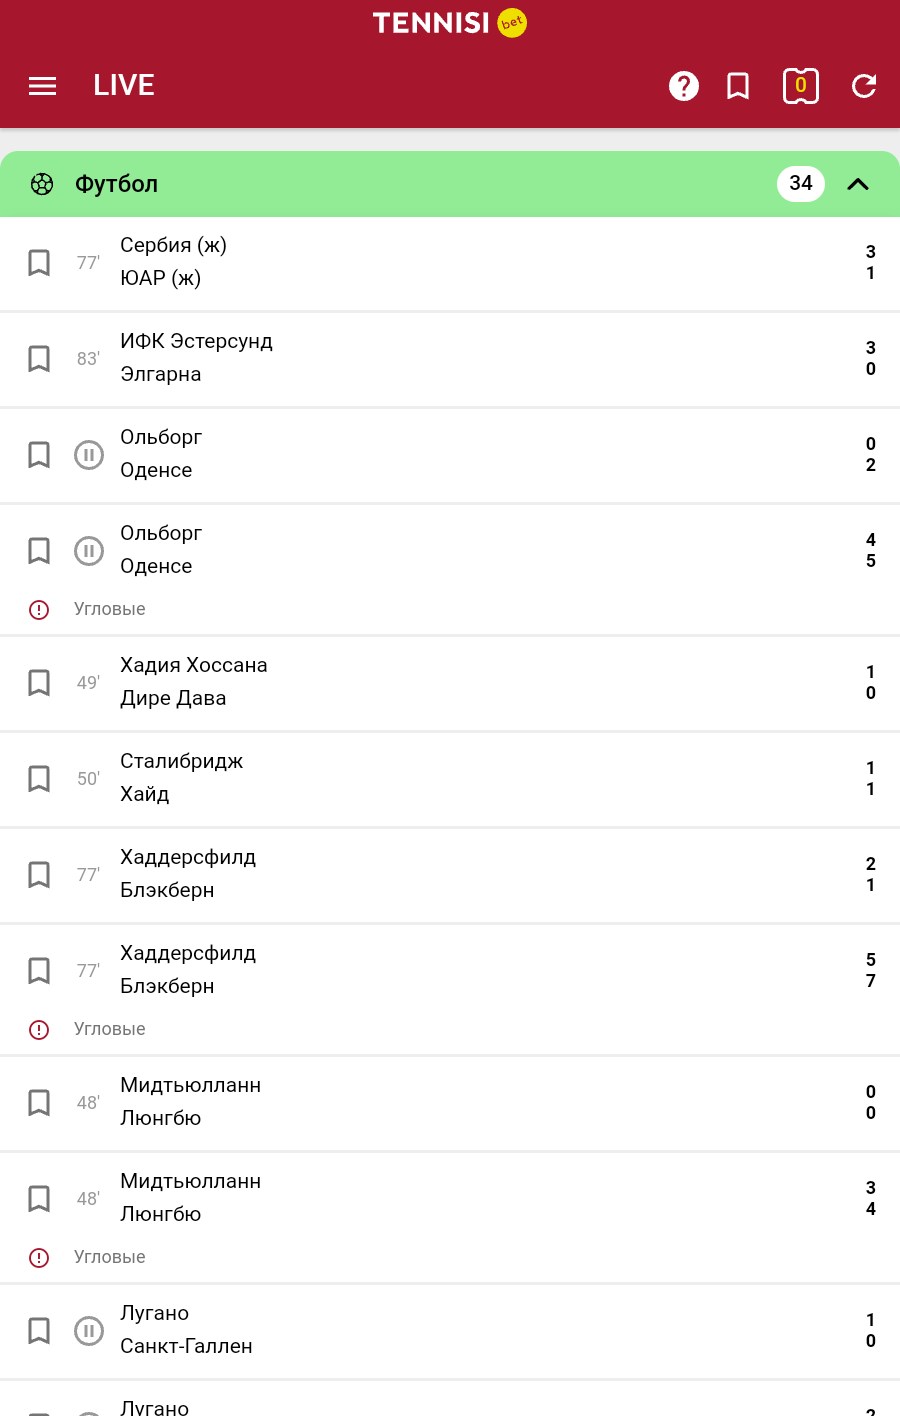
Task: Click the LIVE page title
Action: 124,86
